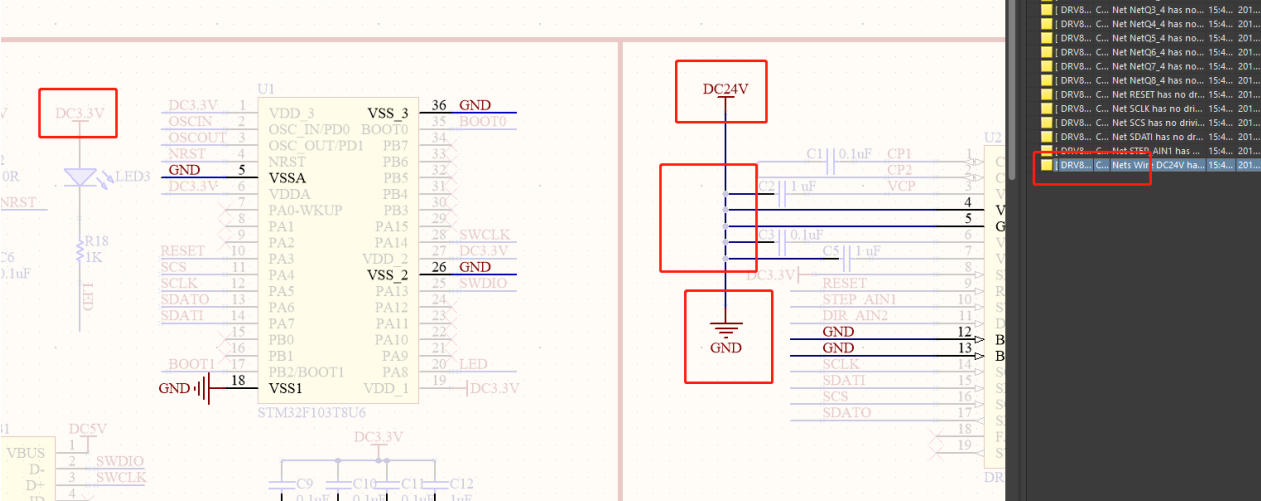Click the CP1 net label
The height and width of the screenshot is (501, 1261).
[x=899, y=154]
